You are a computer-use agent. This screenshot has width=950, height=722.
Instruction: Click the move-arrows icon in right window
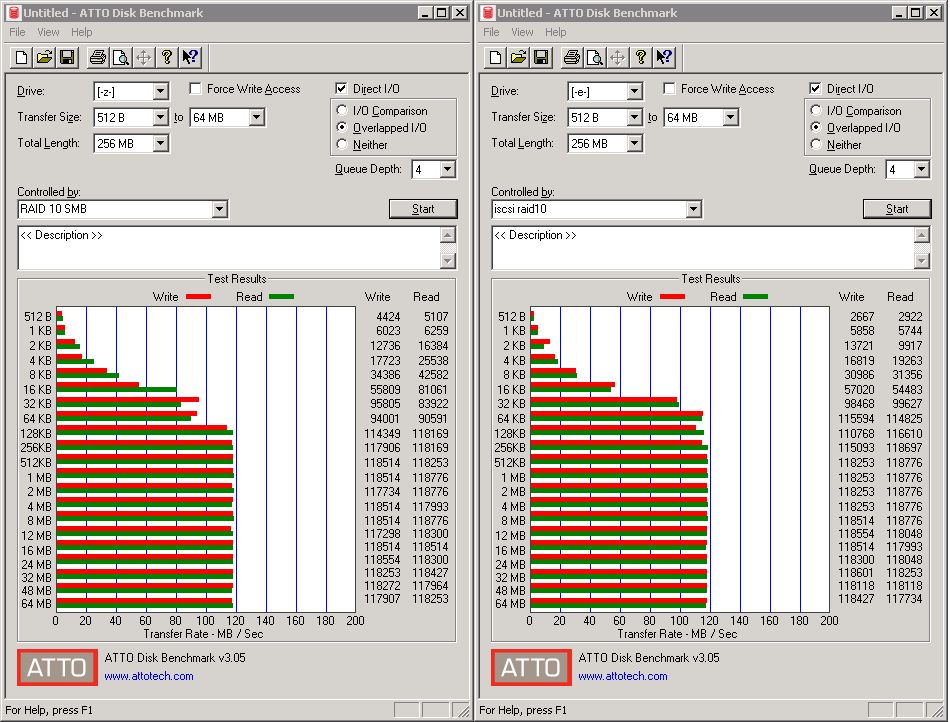point(617,58)
